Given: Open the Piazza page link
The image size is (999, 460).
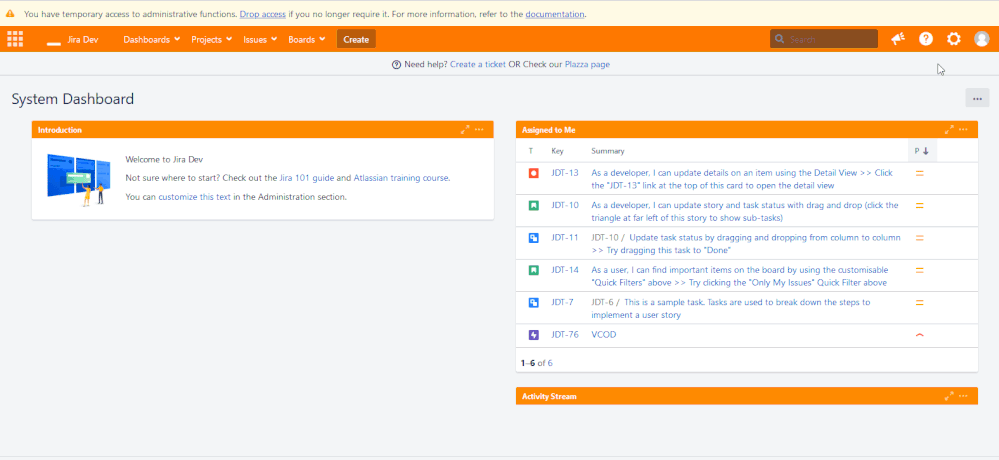Looking at the screenshot, I should [x=587, y=64].
